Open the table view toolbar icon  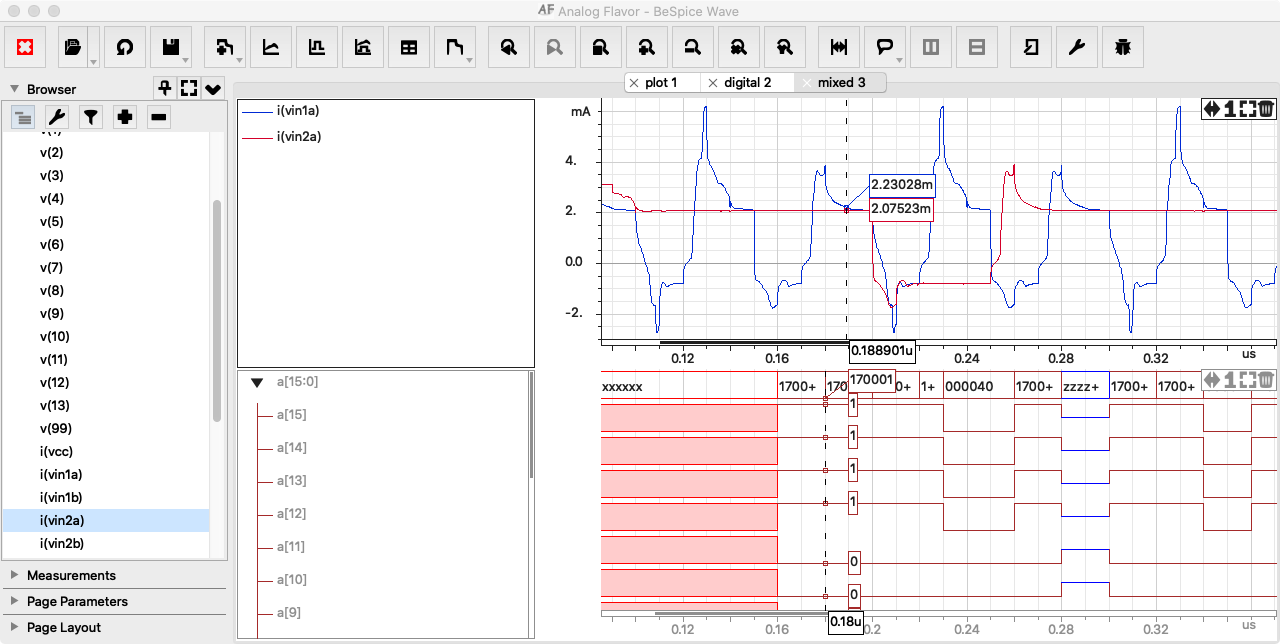pos(409,47)
